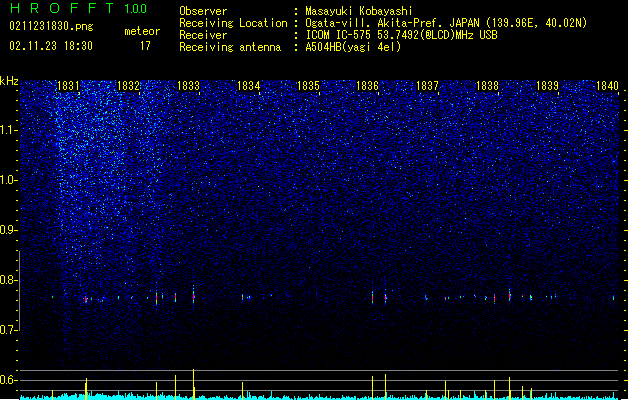Screen dimensions: 629x400
Task: Click the ICOM IC-575 receiver value
Action: [x=401, y=35]
